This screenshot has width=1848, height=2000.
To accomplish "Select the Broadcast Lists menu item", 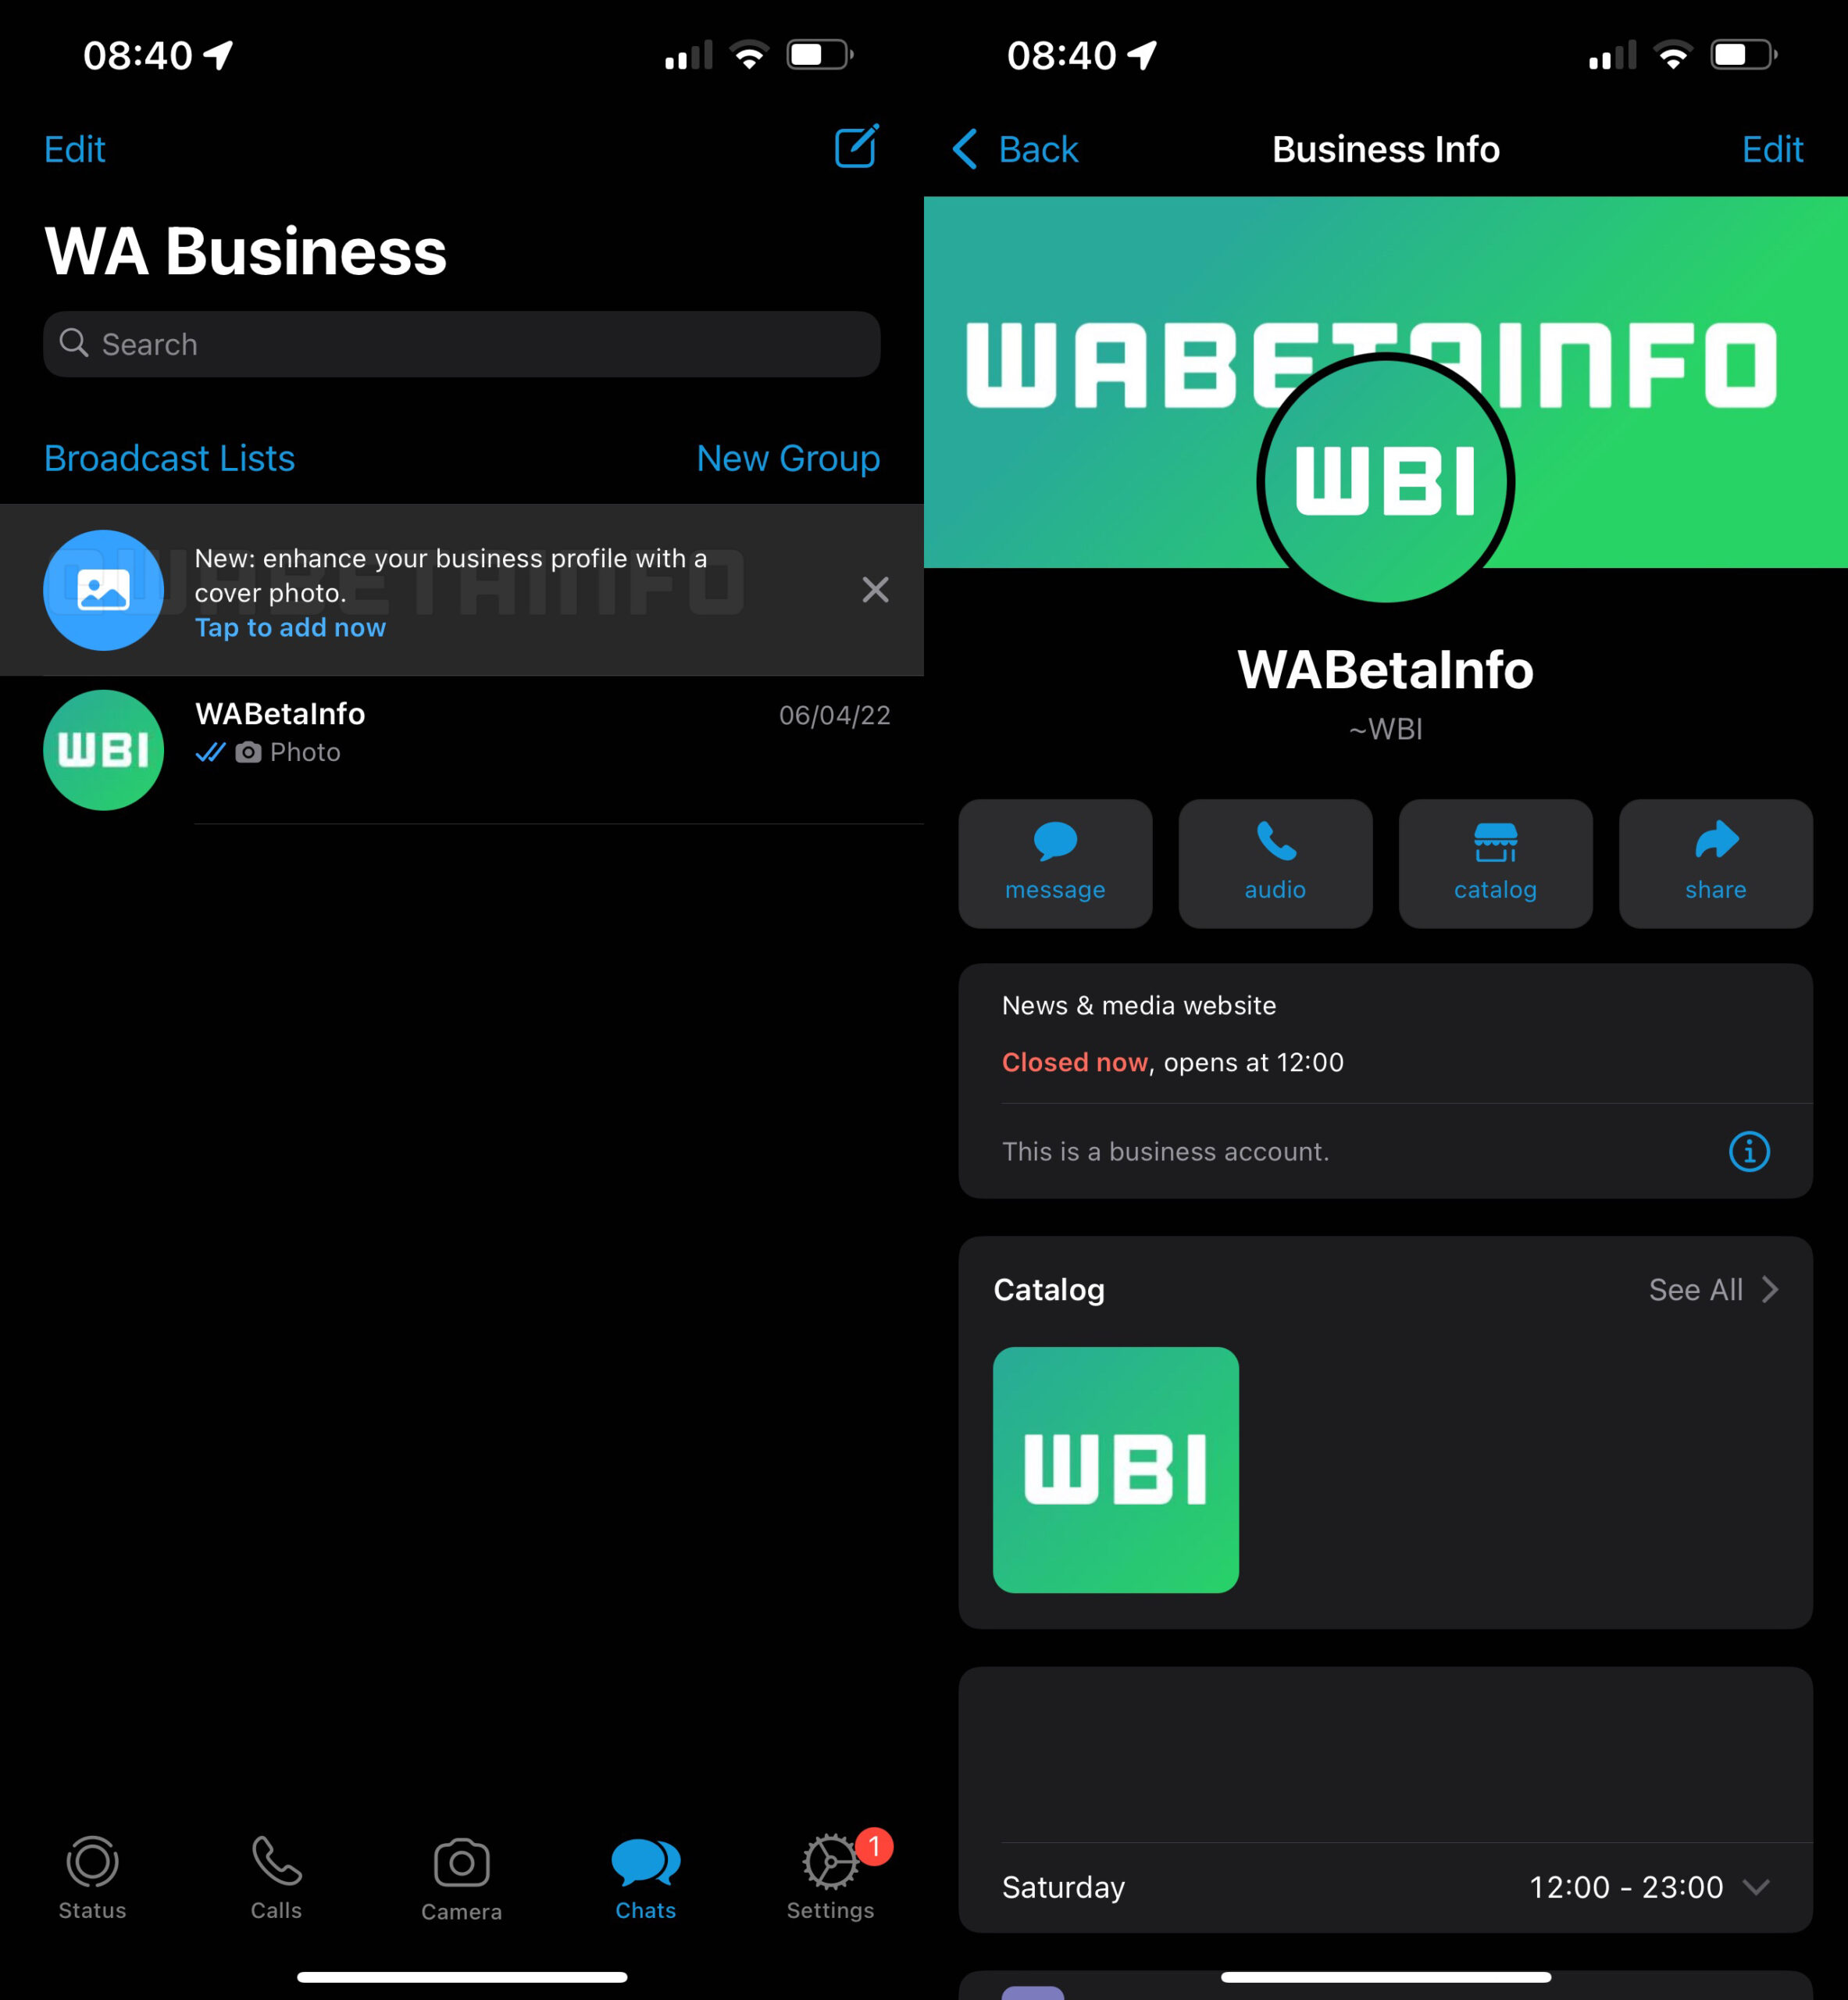I will click(169, 458).
